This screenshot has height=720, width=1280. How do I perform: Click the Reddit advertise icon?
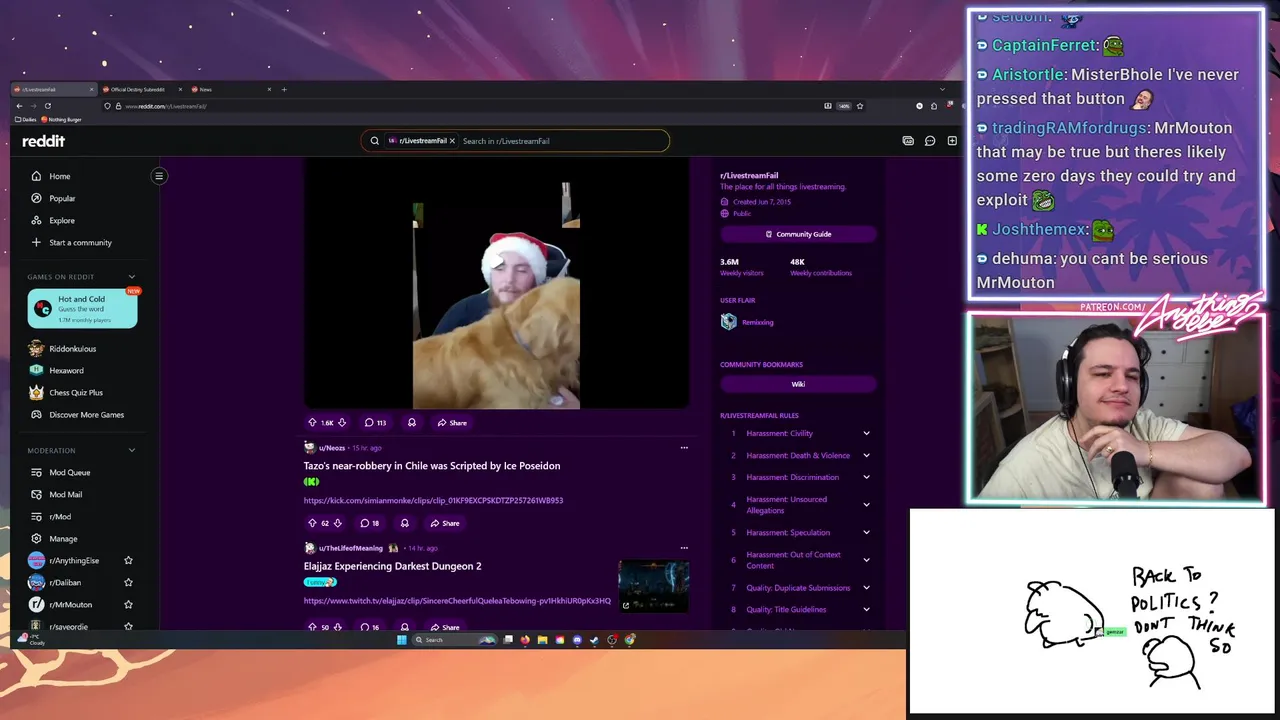click(x=908, y=141)
